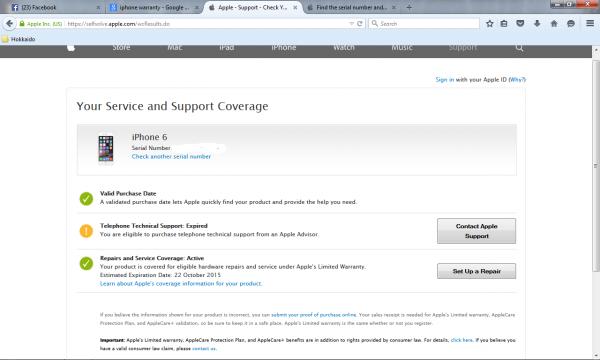This screenshot has width=600, height=360.
Task: Click the 'Repairs and Service Coverage: Active' text
Action: coord(152,258)
